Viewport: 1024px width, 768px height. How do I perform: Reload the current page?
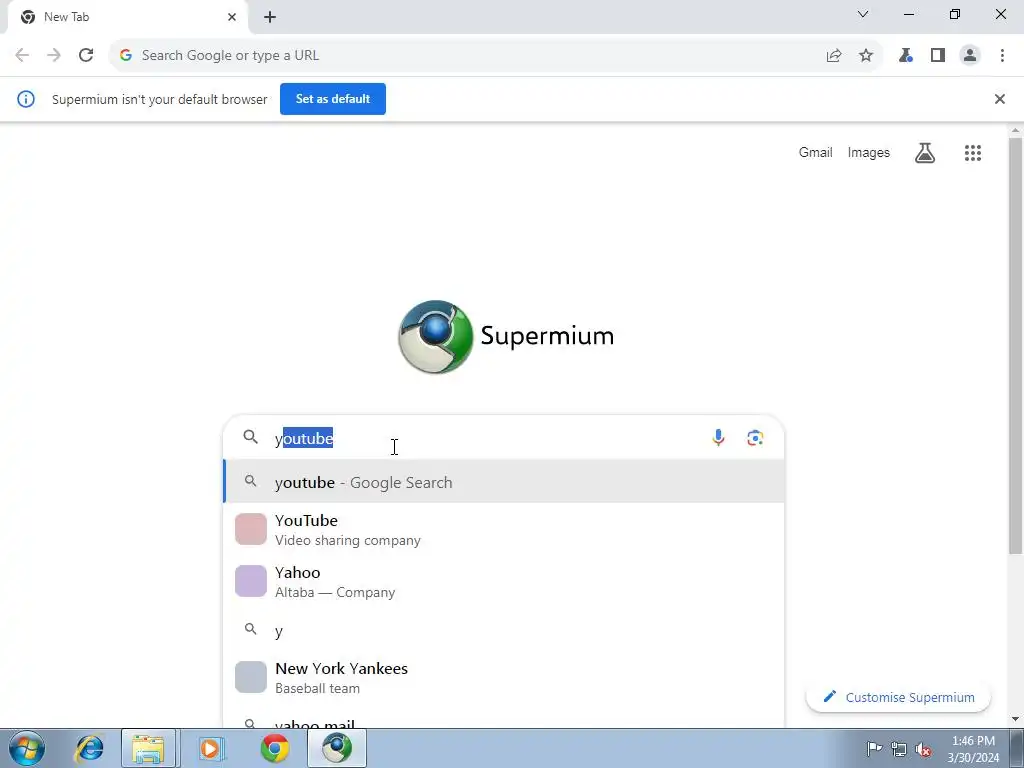tap(86, 56)
